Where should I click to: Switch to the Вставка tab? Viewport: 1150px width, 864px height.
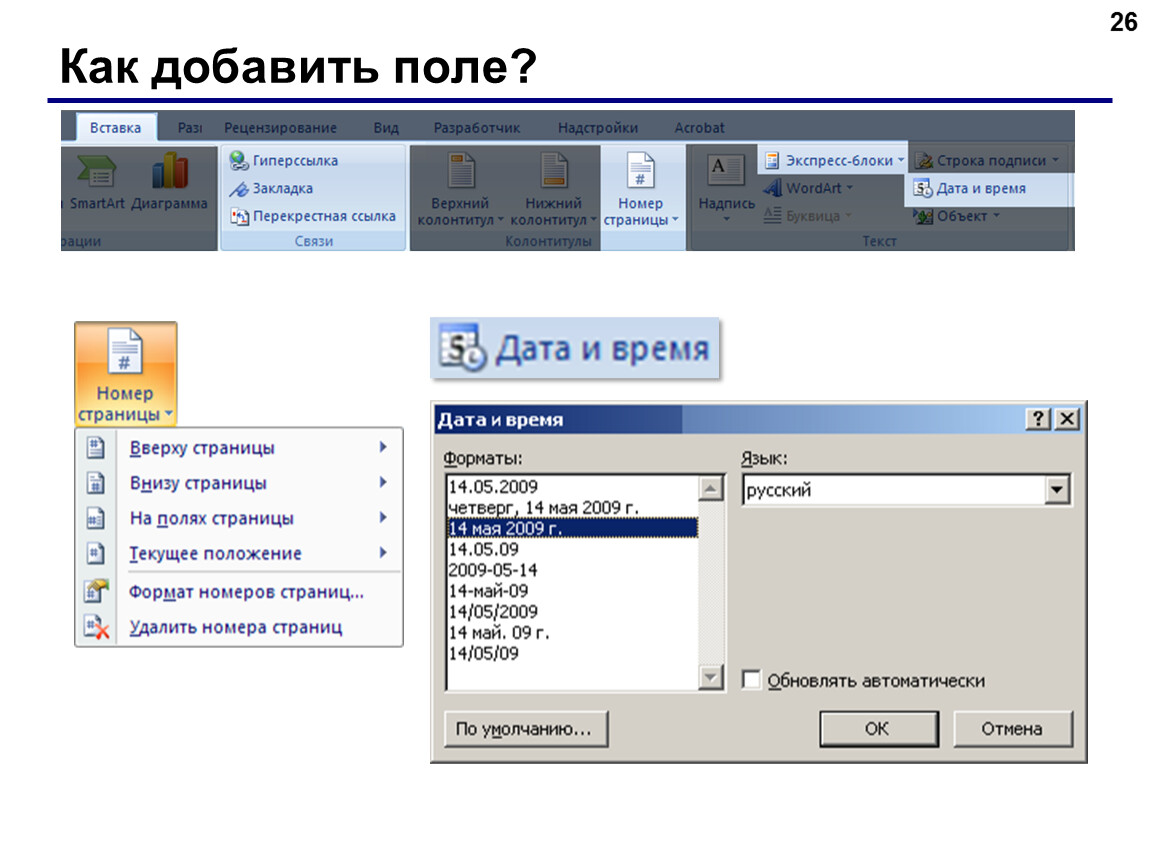[x=116, y=128]
